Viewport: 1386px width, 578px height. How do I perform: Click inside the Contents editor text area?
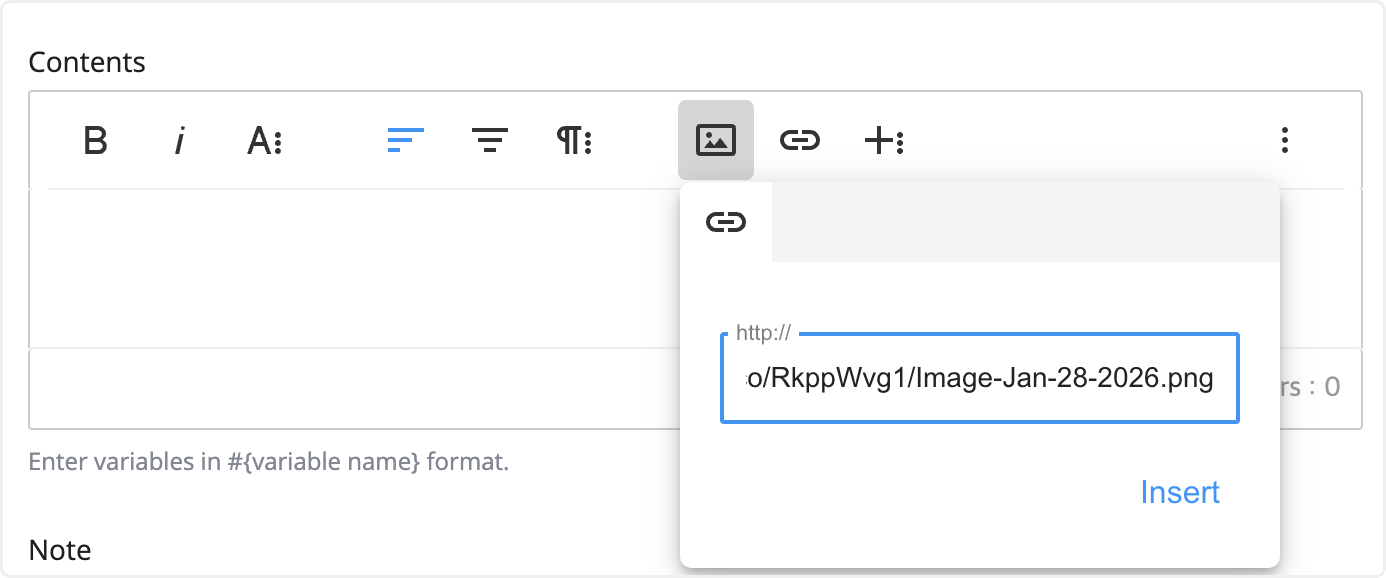[350, 268]
